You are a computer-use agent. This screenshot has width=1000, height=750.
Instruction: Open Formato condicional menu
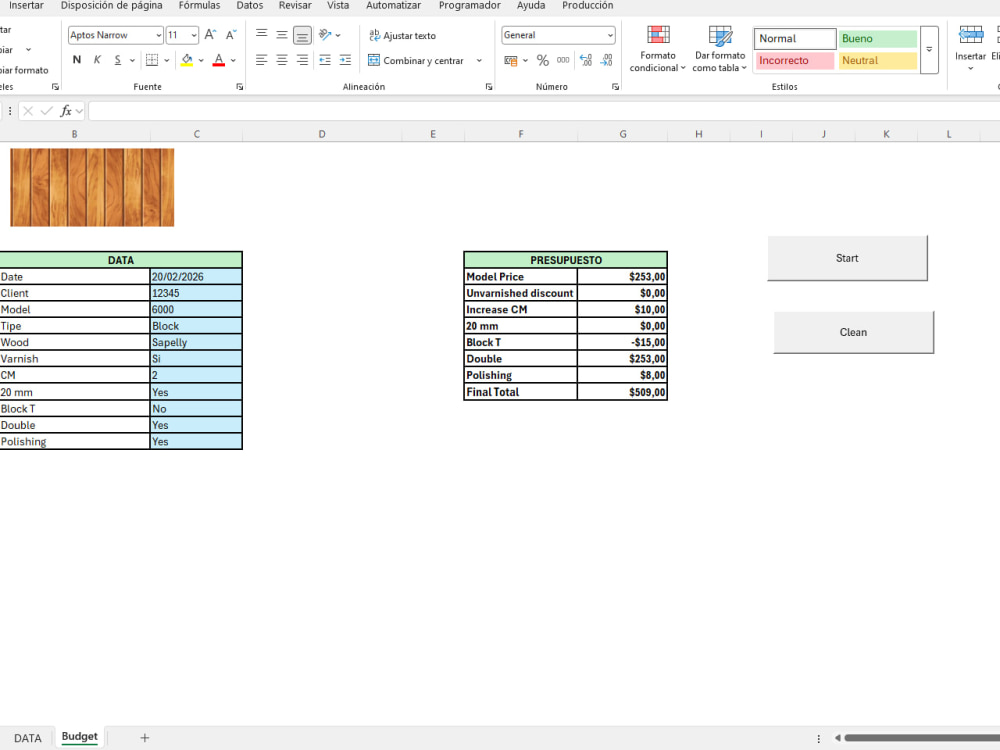(x=658, y=49)
